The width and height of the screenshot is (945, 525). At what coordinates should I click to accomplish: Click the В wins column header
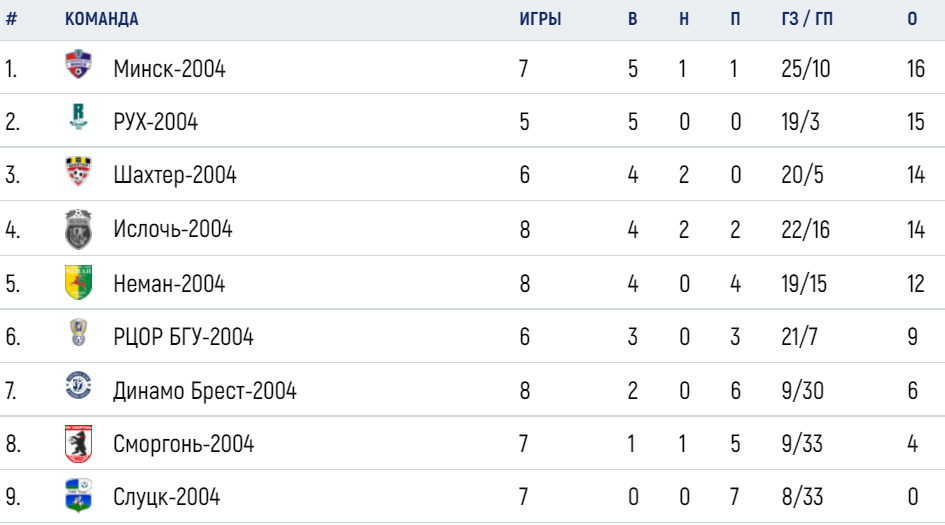tap(632, 19)
